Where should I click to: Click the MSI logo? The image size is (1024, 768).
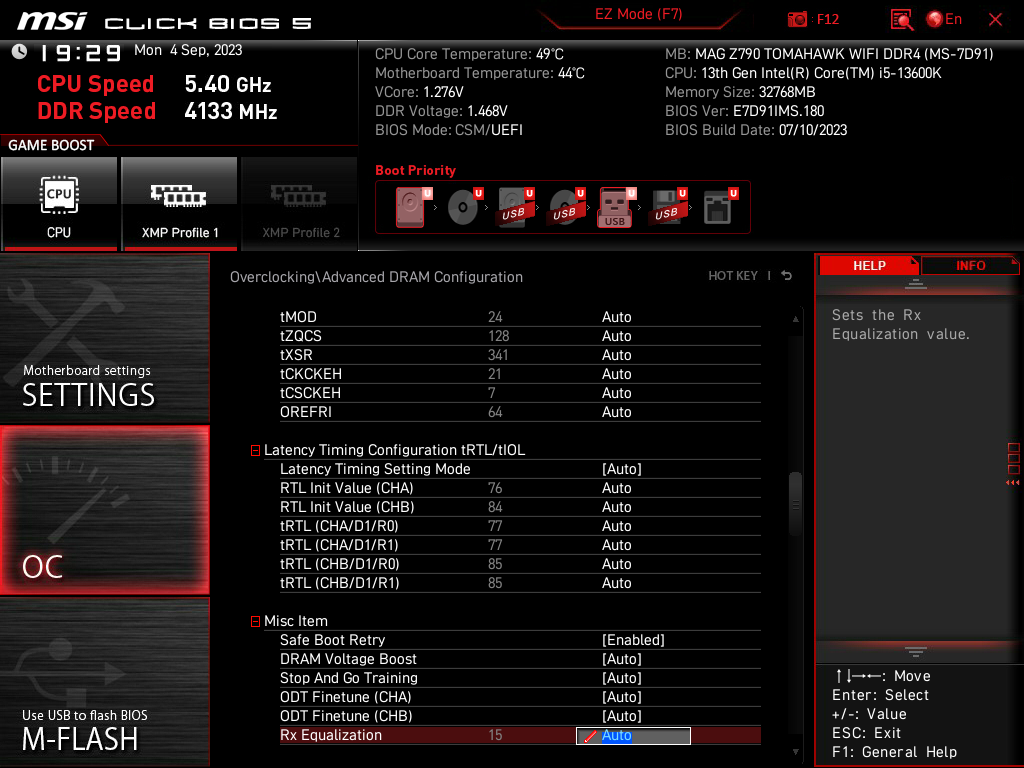click(52, 21)
